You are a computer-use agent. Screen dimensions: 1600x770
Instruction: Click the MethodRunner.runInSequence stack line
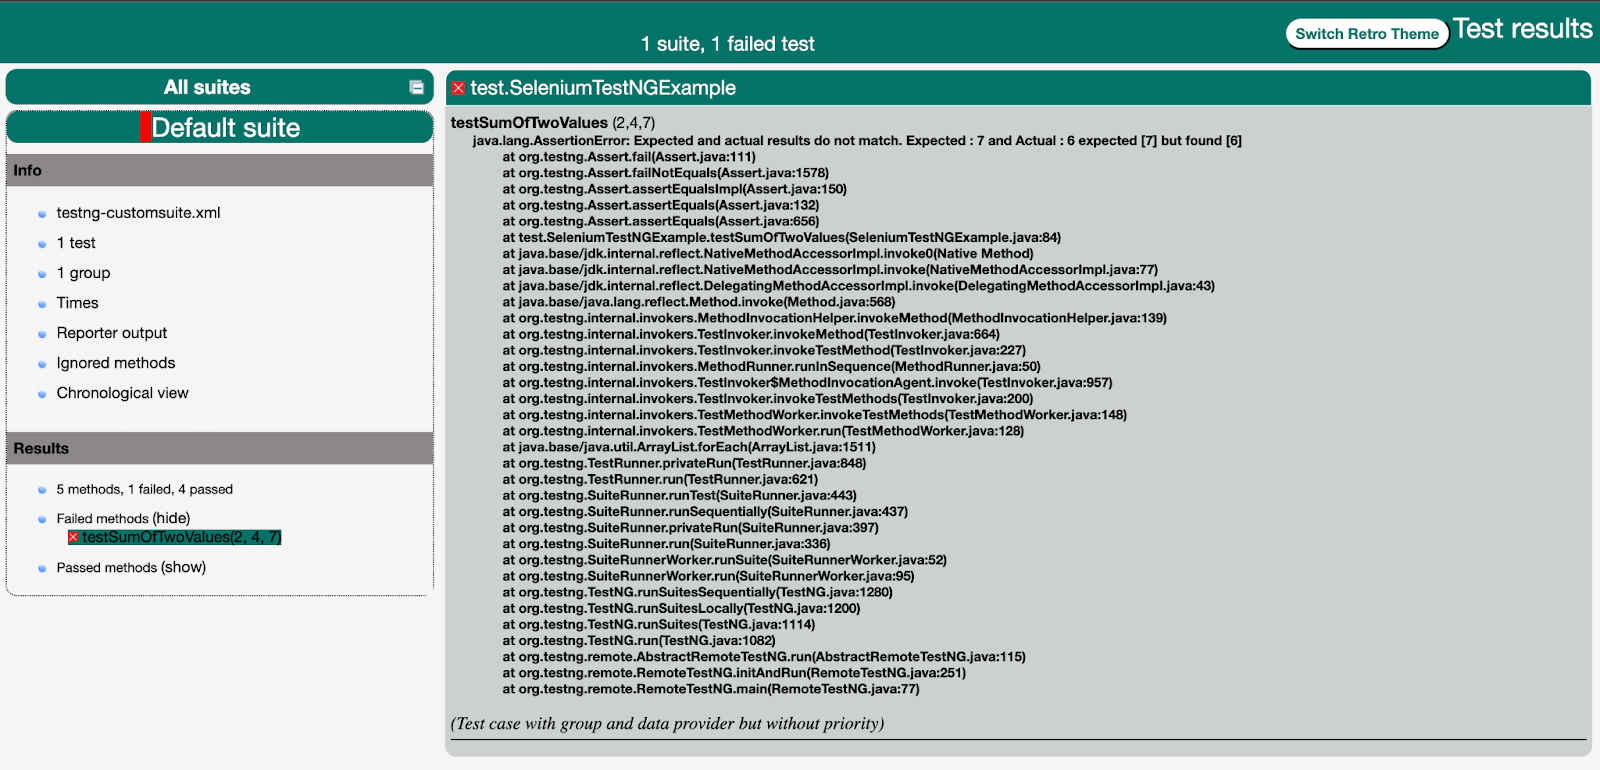[x=771, y=367]
